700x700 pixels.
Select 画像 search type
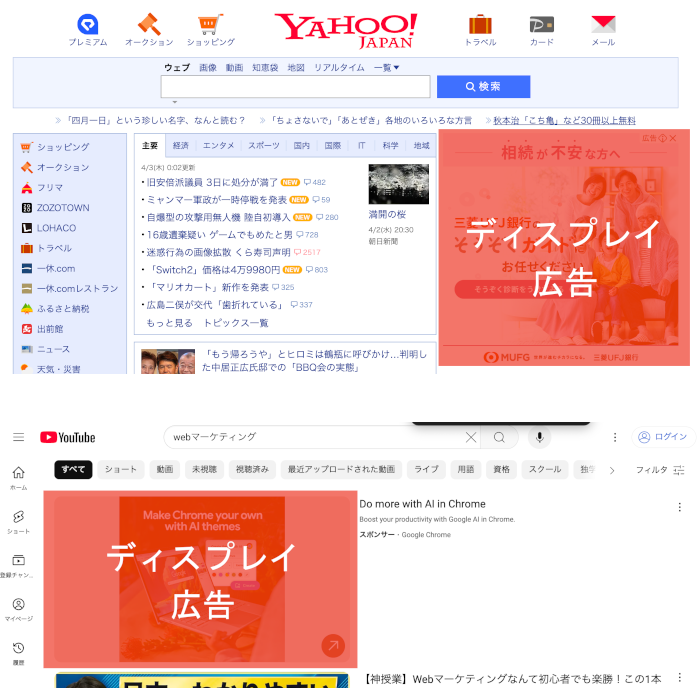(208, 67)
